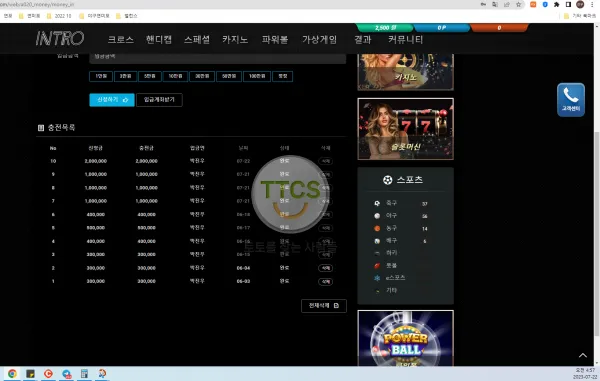This screenshot has height=381, width=600.
Task: Select 농구 basketball in sports list
Action: 391,228
